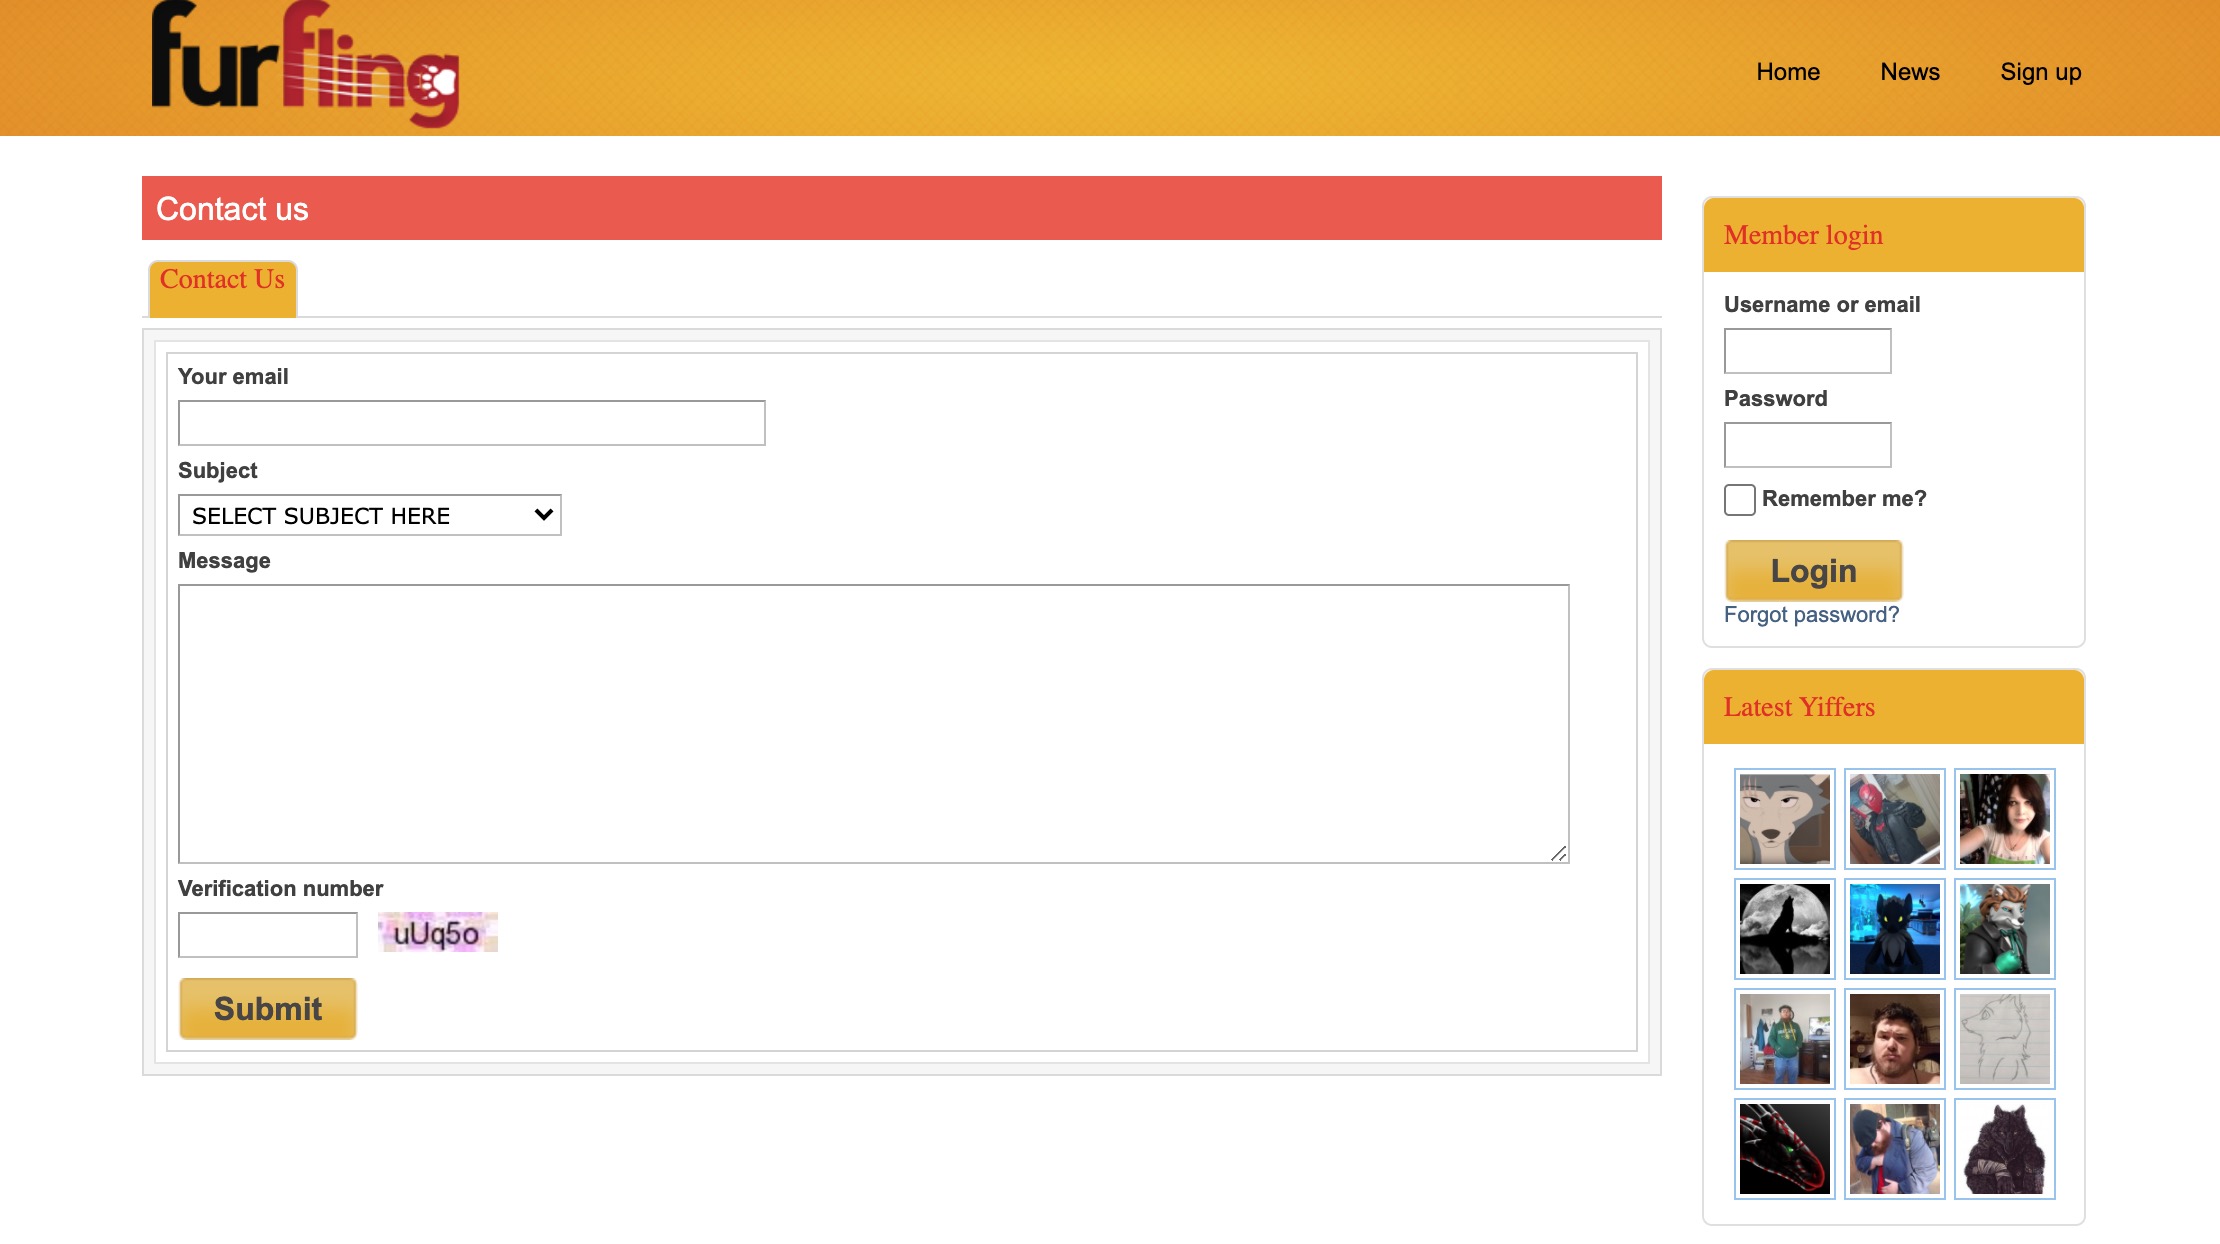2220x1244 pixels.
Task: Open the fox in suit avatar
Action: [x=2005, y=929]
